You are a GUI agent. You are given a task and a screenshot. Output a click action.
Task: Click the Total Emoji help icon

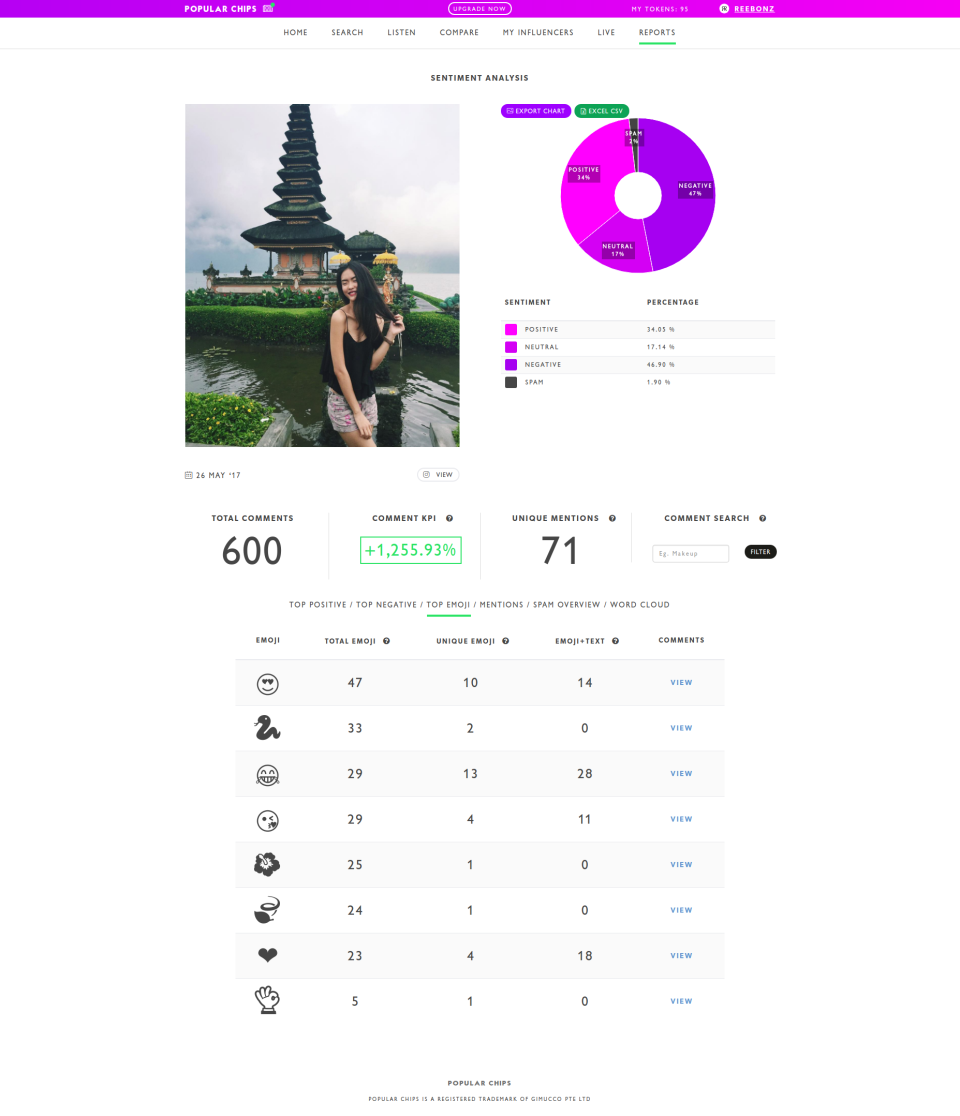click(x=386, y=641)
